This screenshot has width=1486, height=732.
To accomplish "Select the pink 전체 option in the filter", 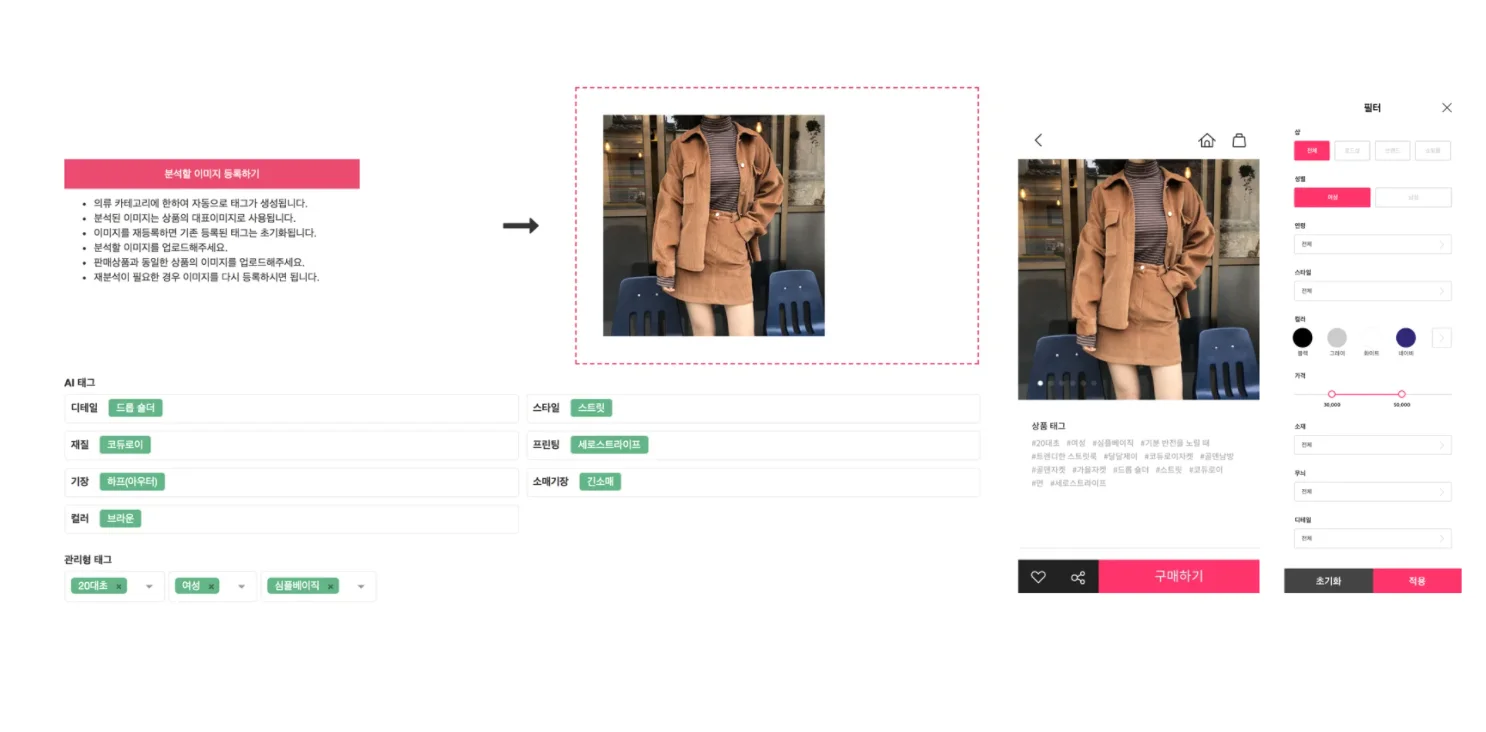I will [x=1311, y=151].
